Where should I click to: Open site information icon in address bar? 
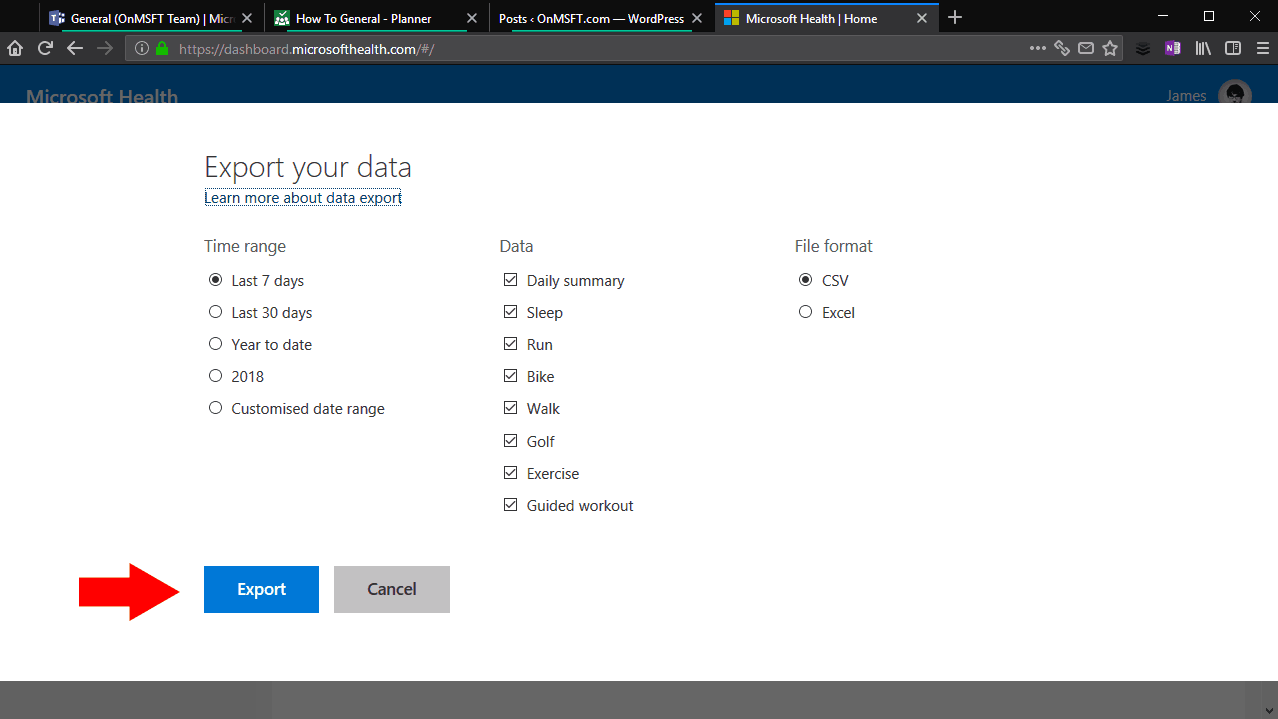point(142,48)
